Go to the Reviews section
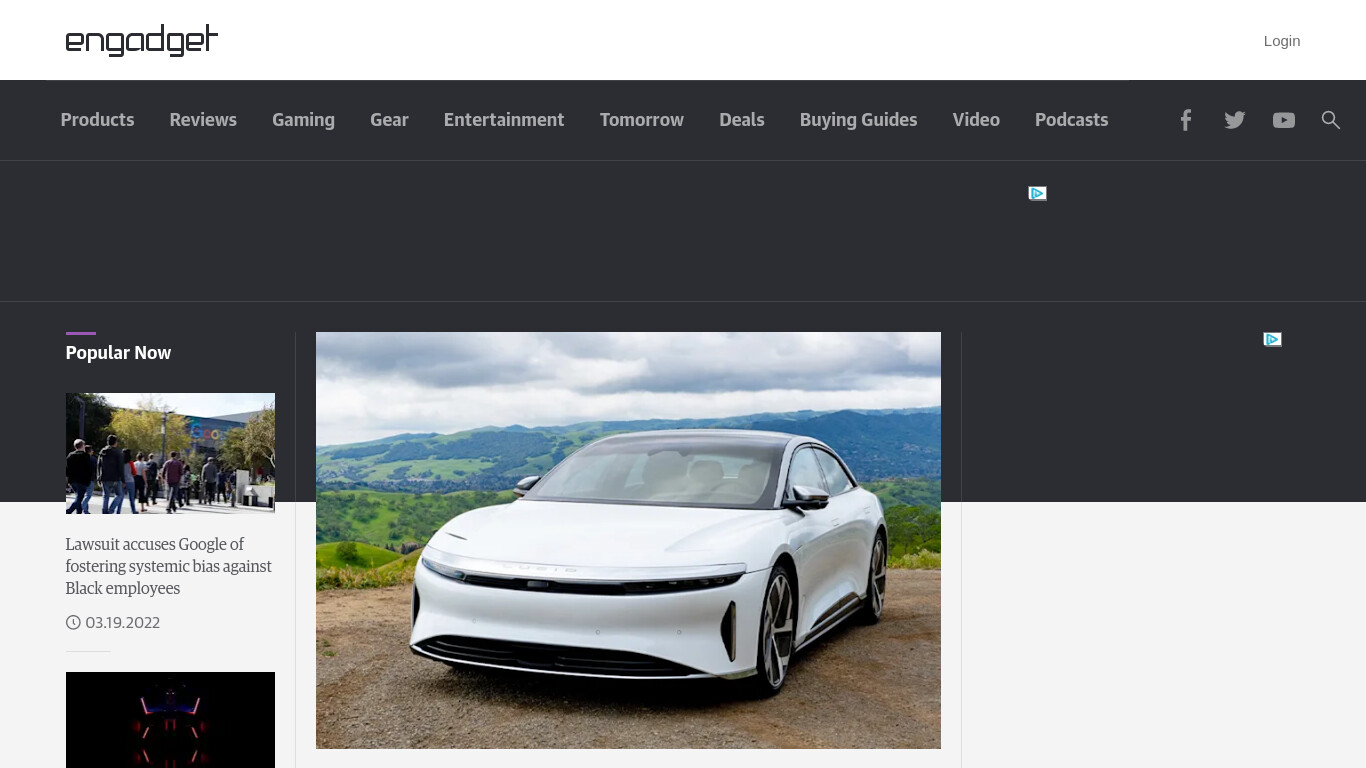The height and width of the screenshot is (768, 1366). point(203,120)
